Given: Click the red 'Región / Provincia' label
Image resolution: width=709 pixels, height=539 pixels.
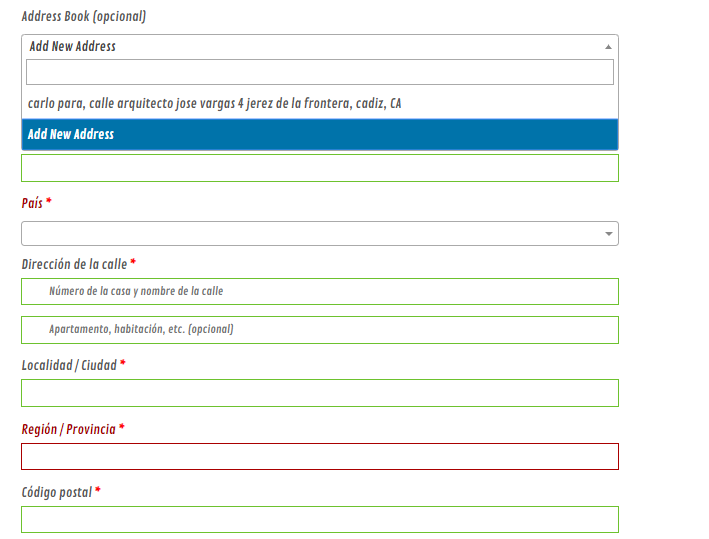Looking at the screenshot, I should (69, 429).
